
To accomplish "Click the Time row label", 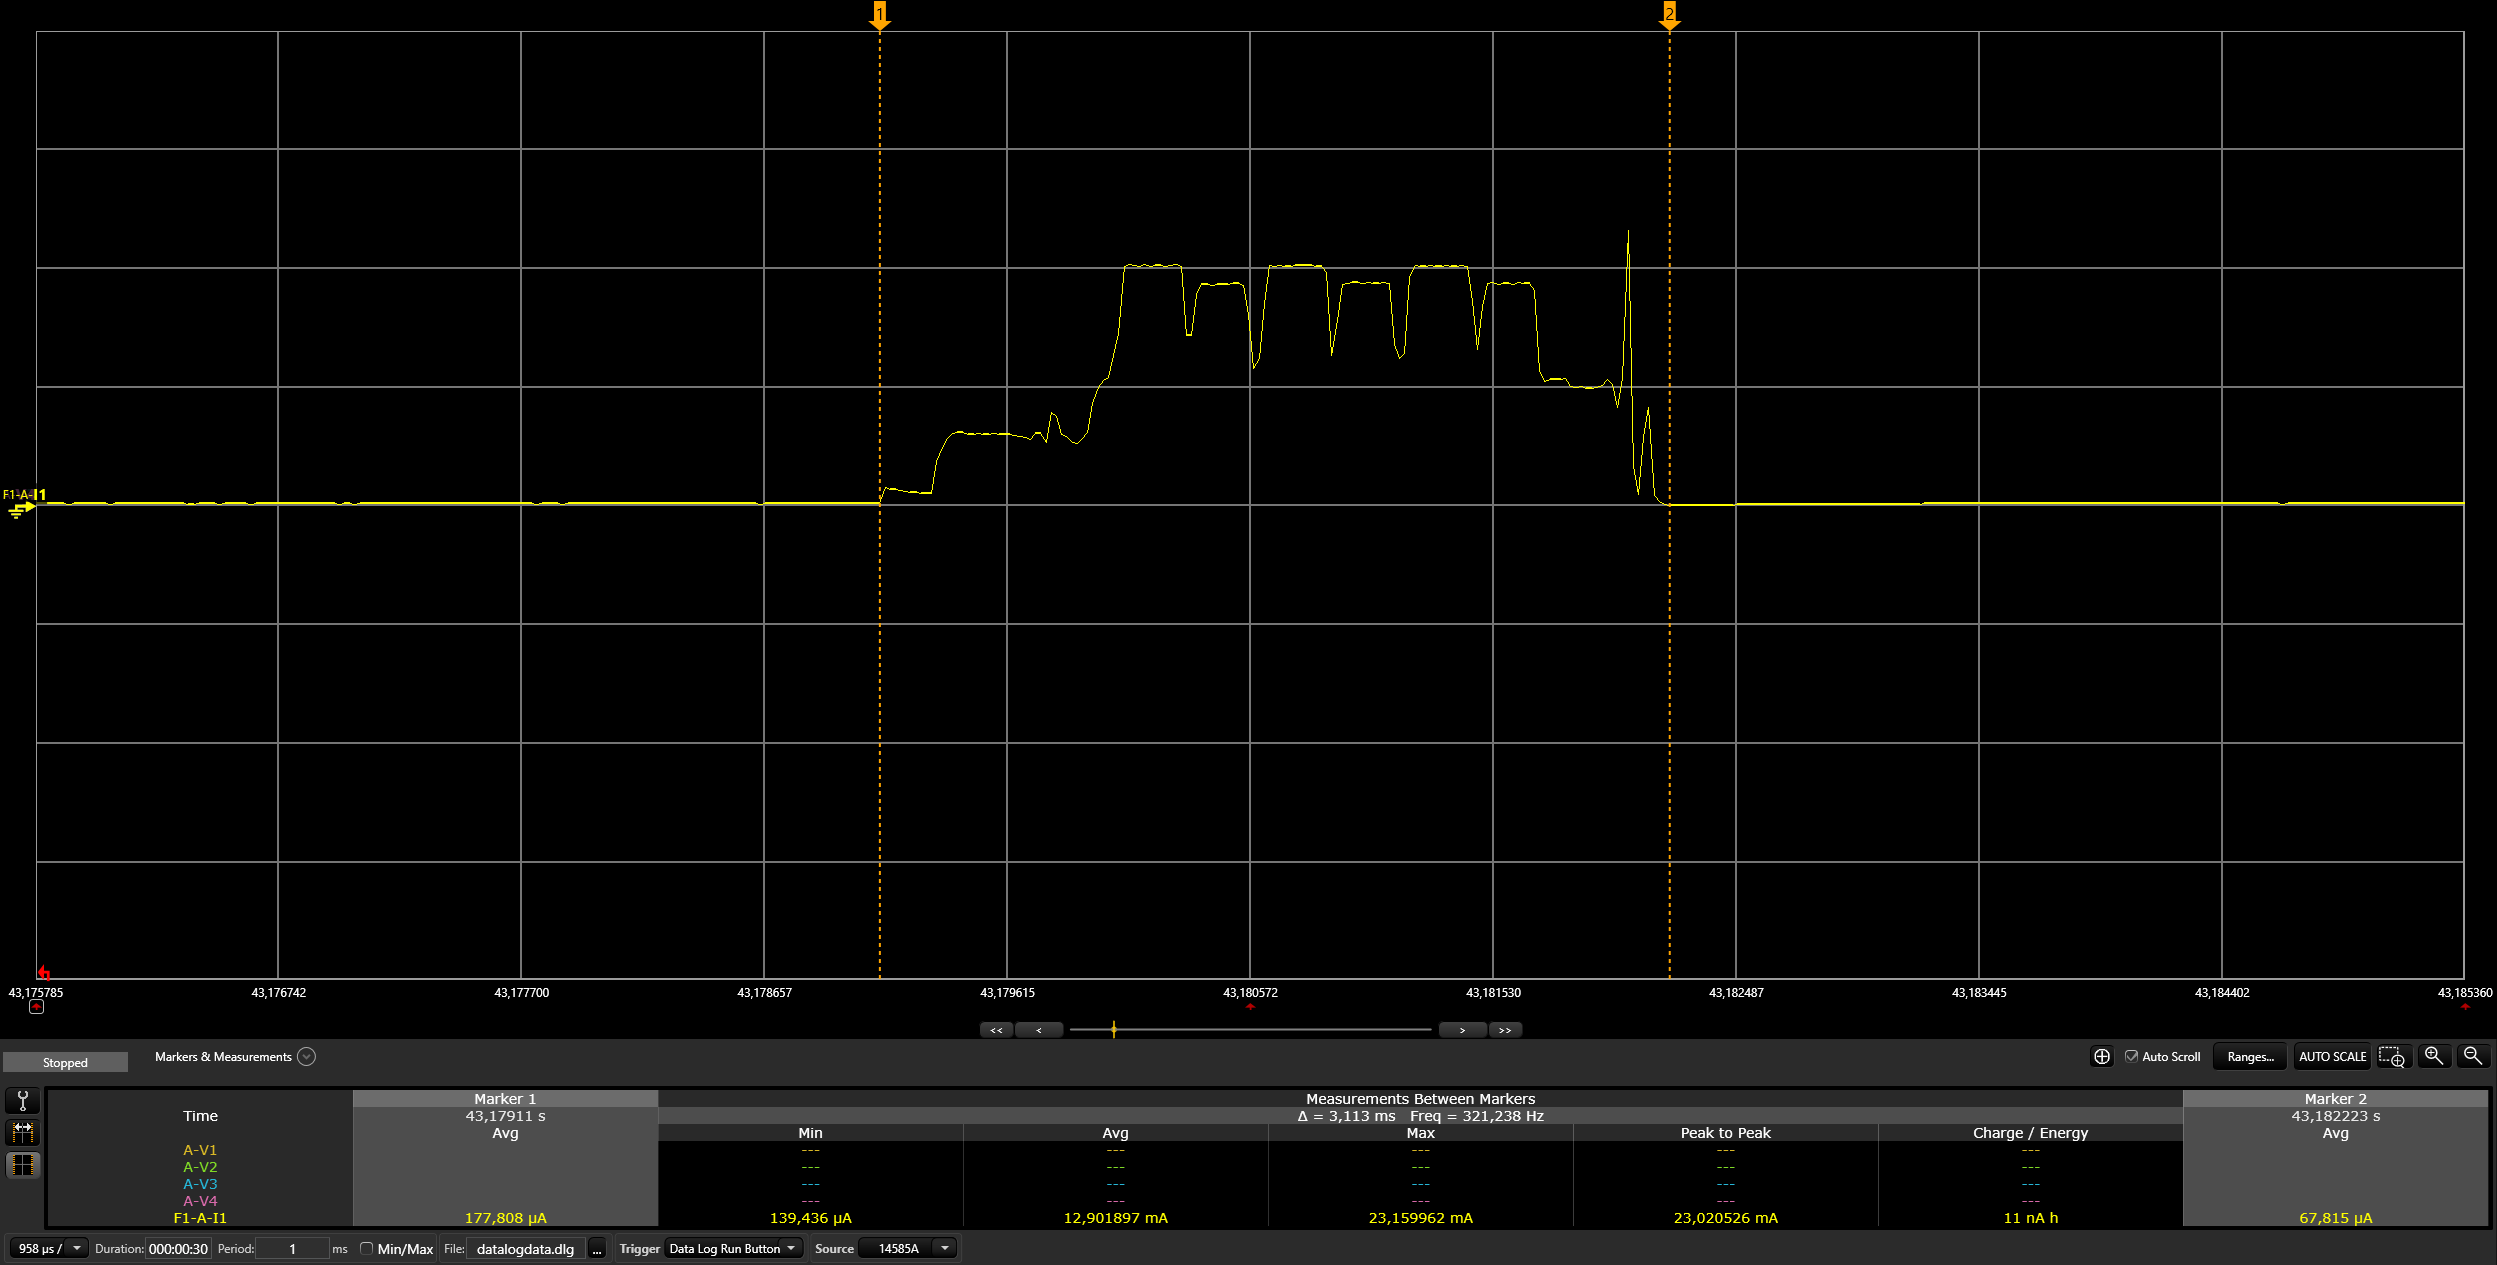I will [x=200, y=1116].
